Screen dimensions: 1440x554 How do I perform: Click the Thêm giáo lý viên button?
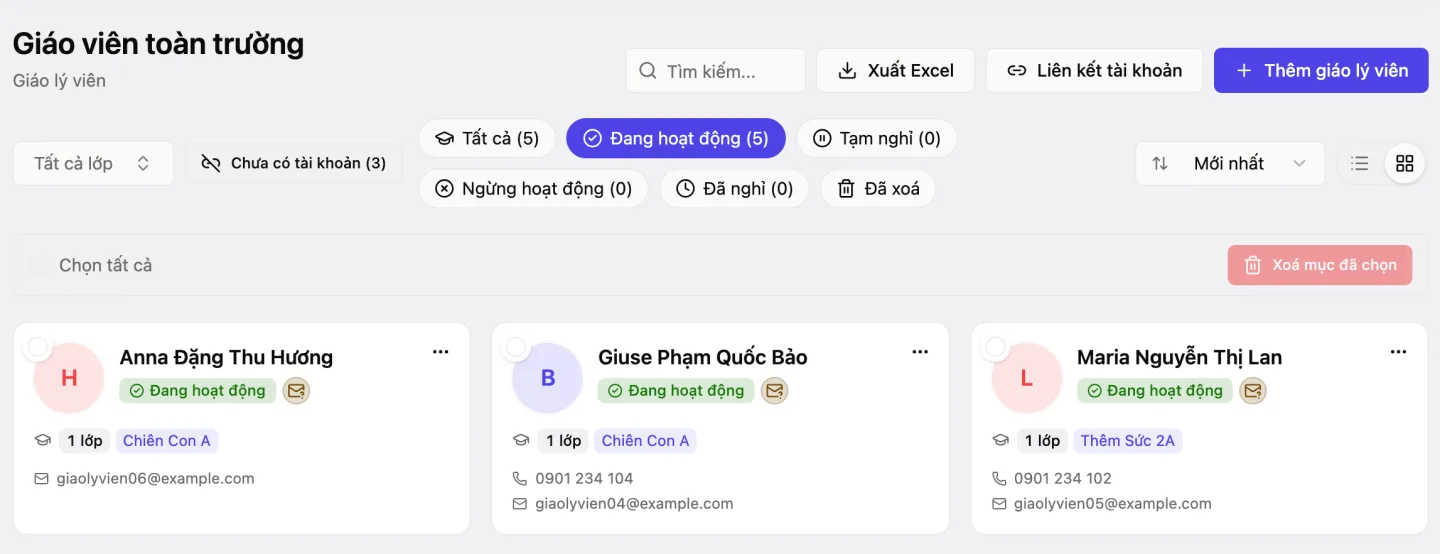point(1321,71)
